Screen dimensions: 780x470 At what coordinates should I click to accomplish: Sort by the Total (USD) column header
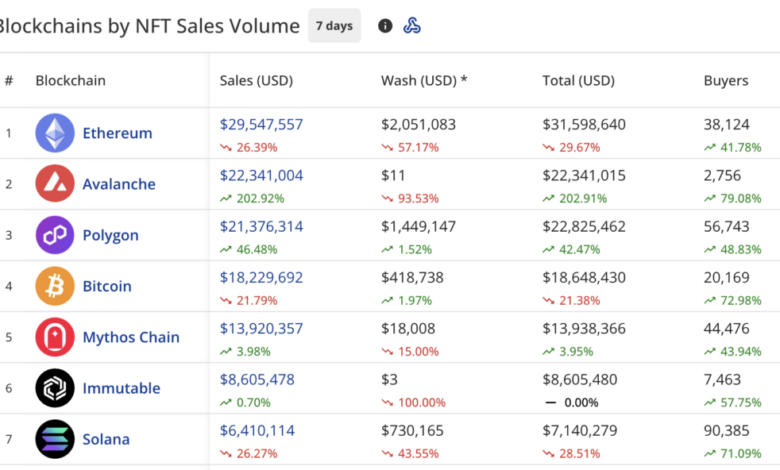coord(579,81)
